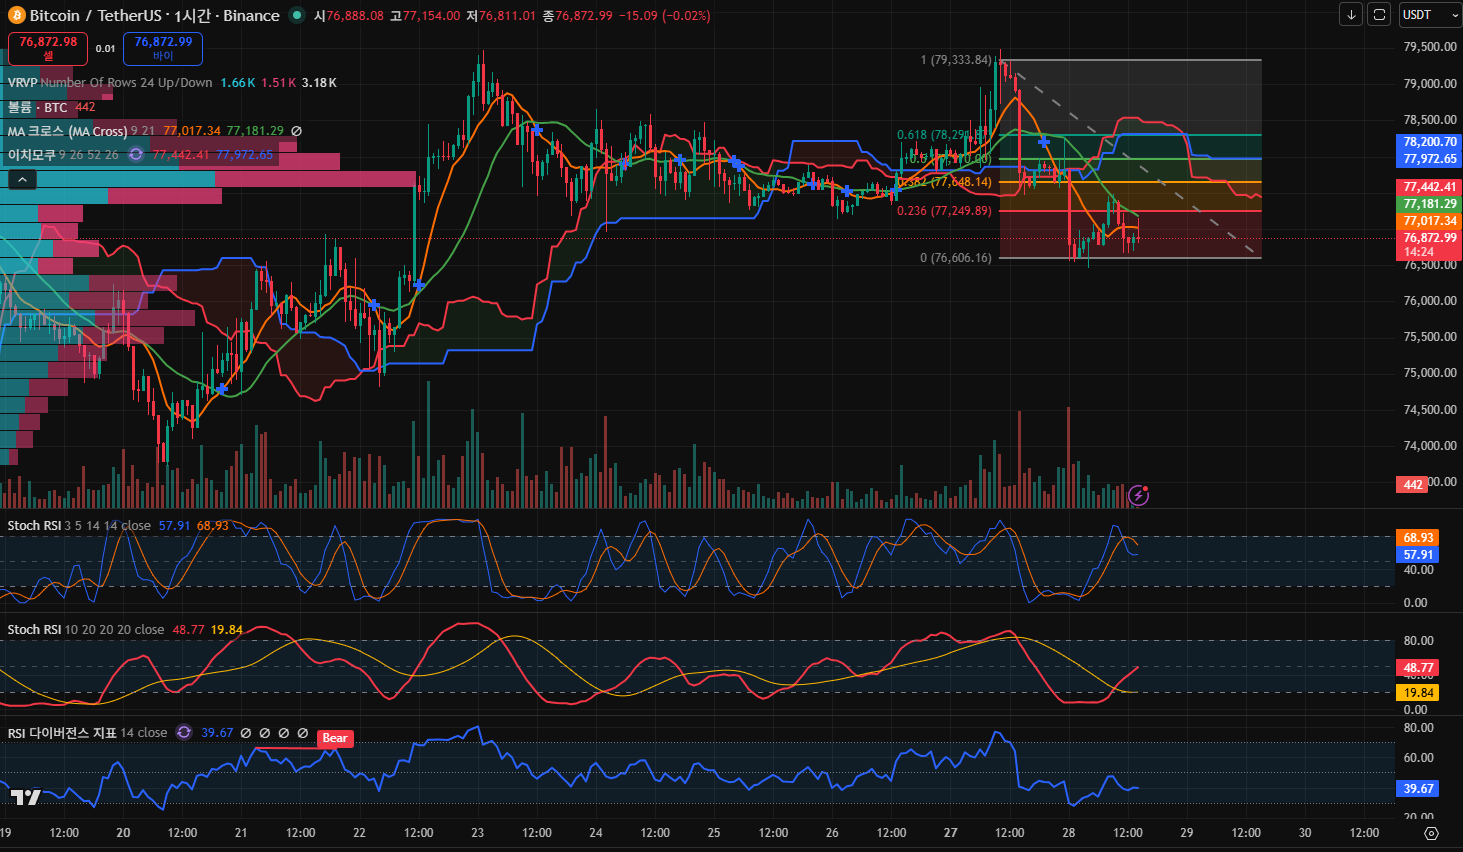This screenshot has height=852, width=1463.
Task: Click the 0.01 spread value
Action: point(105,48)
